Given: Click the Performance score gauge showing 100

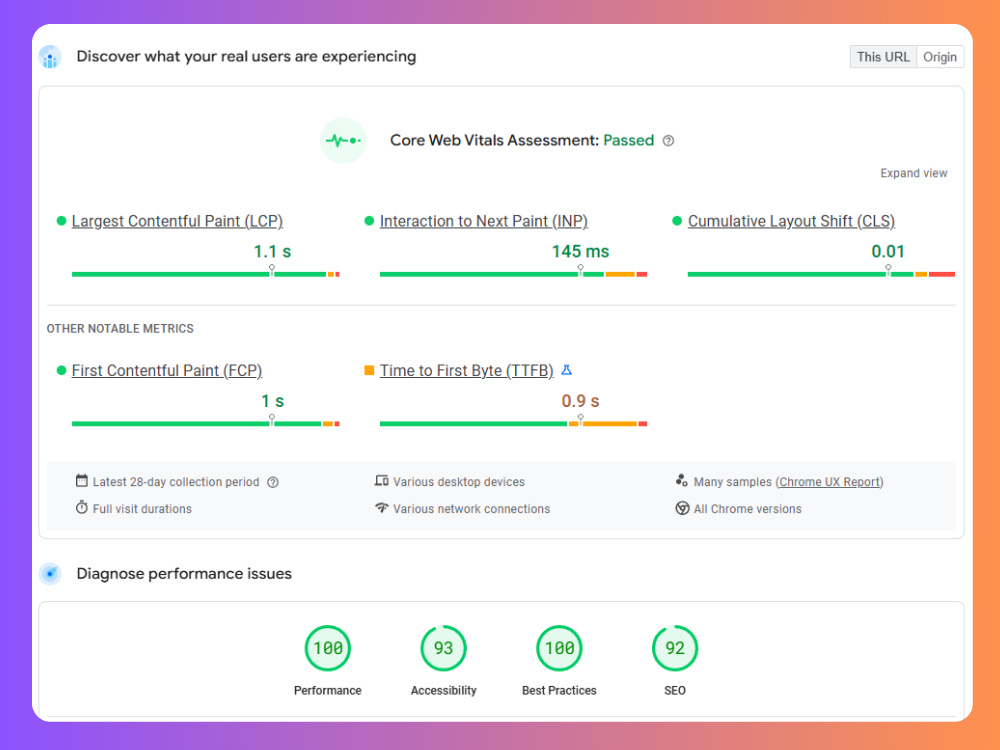Looking at the screenshot, I should [x=328, y=648].
